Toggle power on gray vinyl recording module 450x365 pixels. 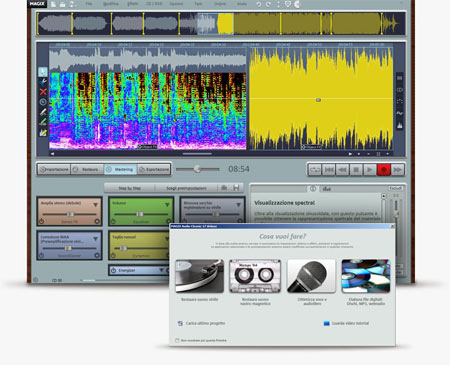(x=185, y=221)
